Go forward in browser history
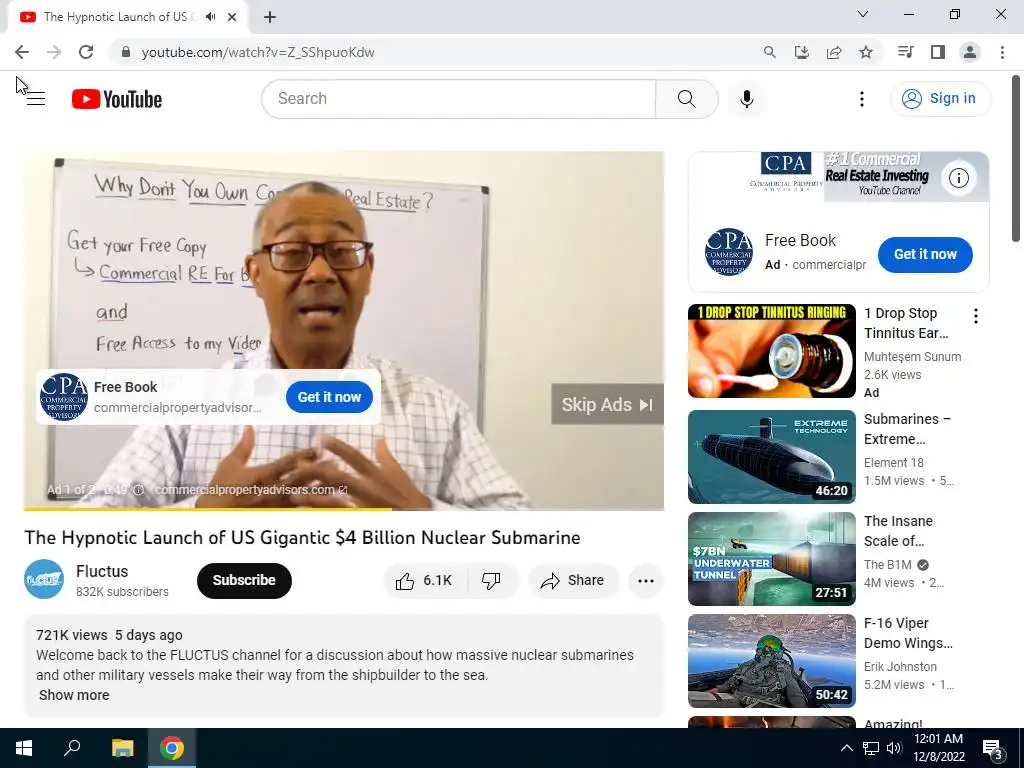The height and width of the screenshot is (768, 1024). point(54,52)
